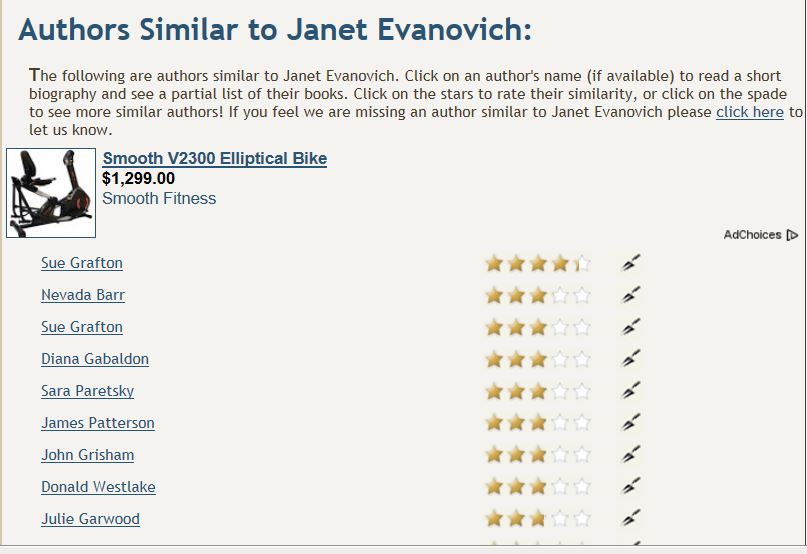Screen dimensions: 807x554
Task: Open Diana Gabaldon's biography link
Action: point(95,359)
